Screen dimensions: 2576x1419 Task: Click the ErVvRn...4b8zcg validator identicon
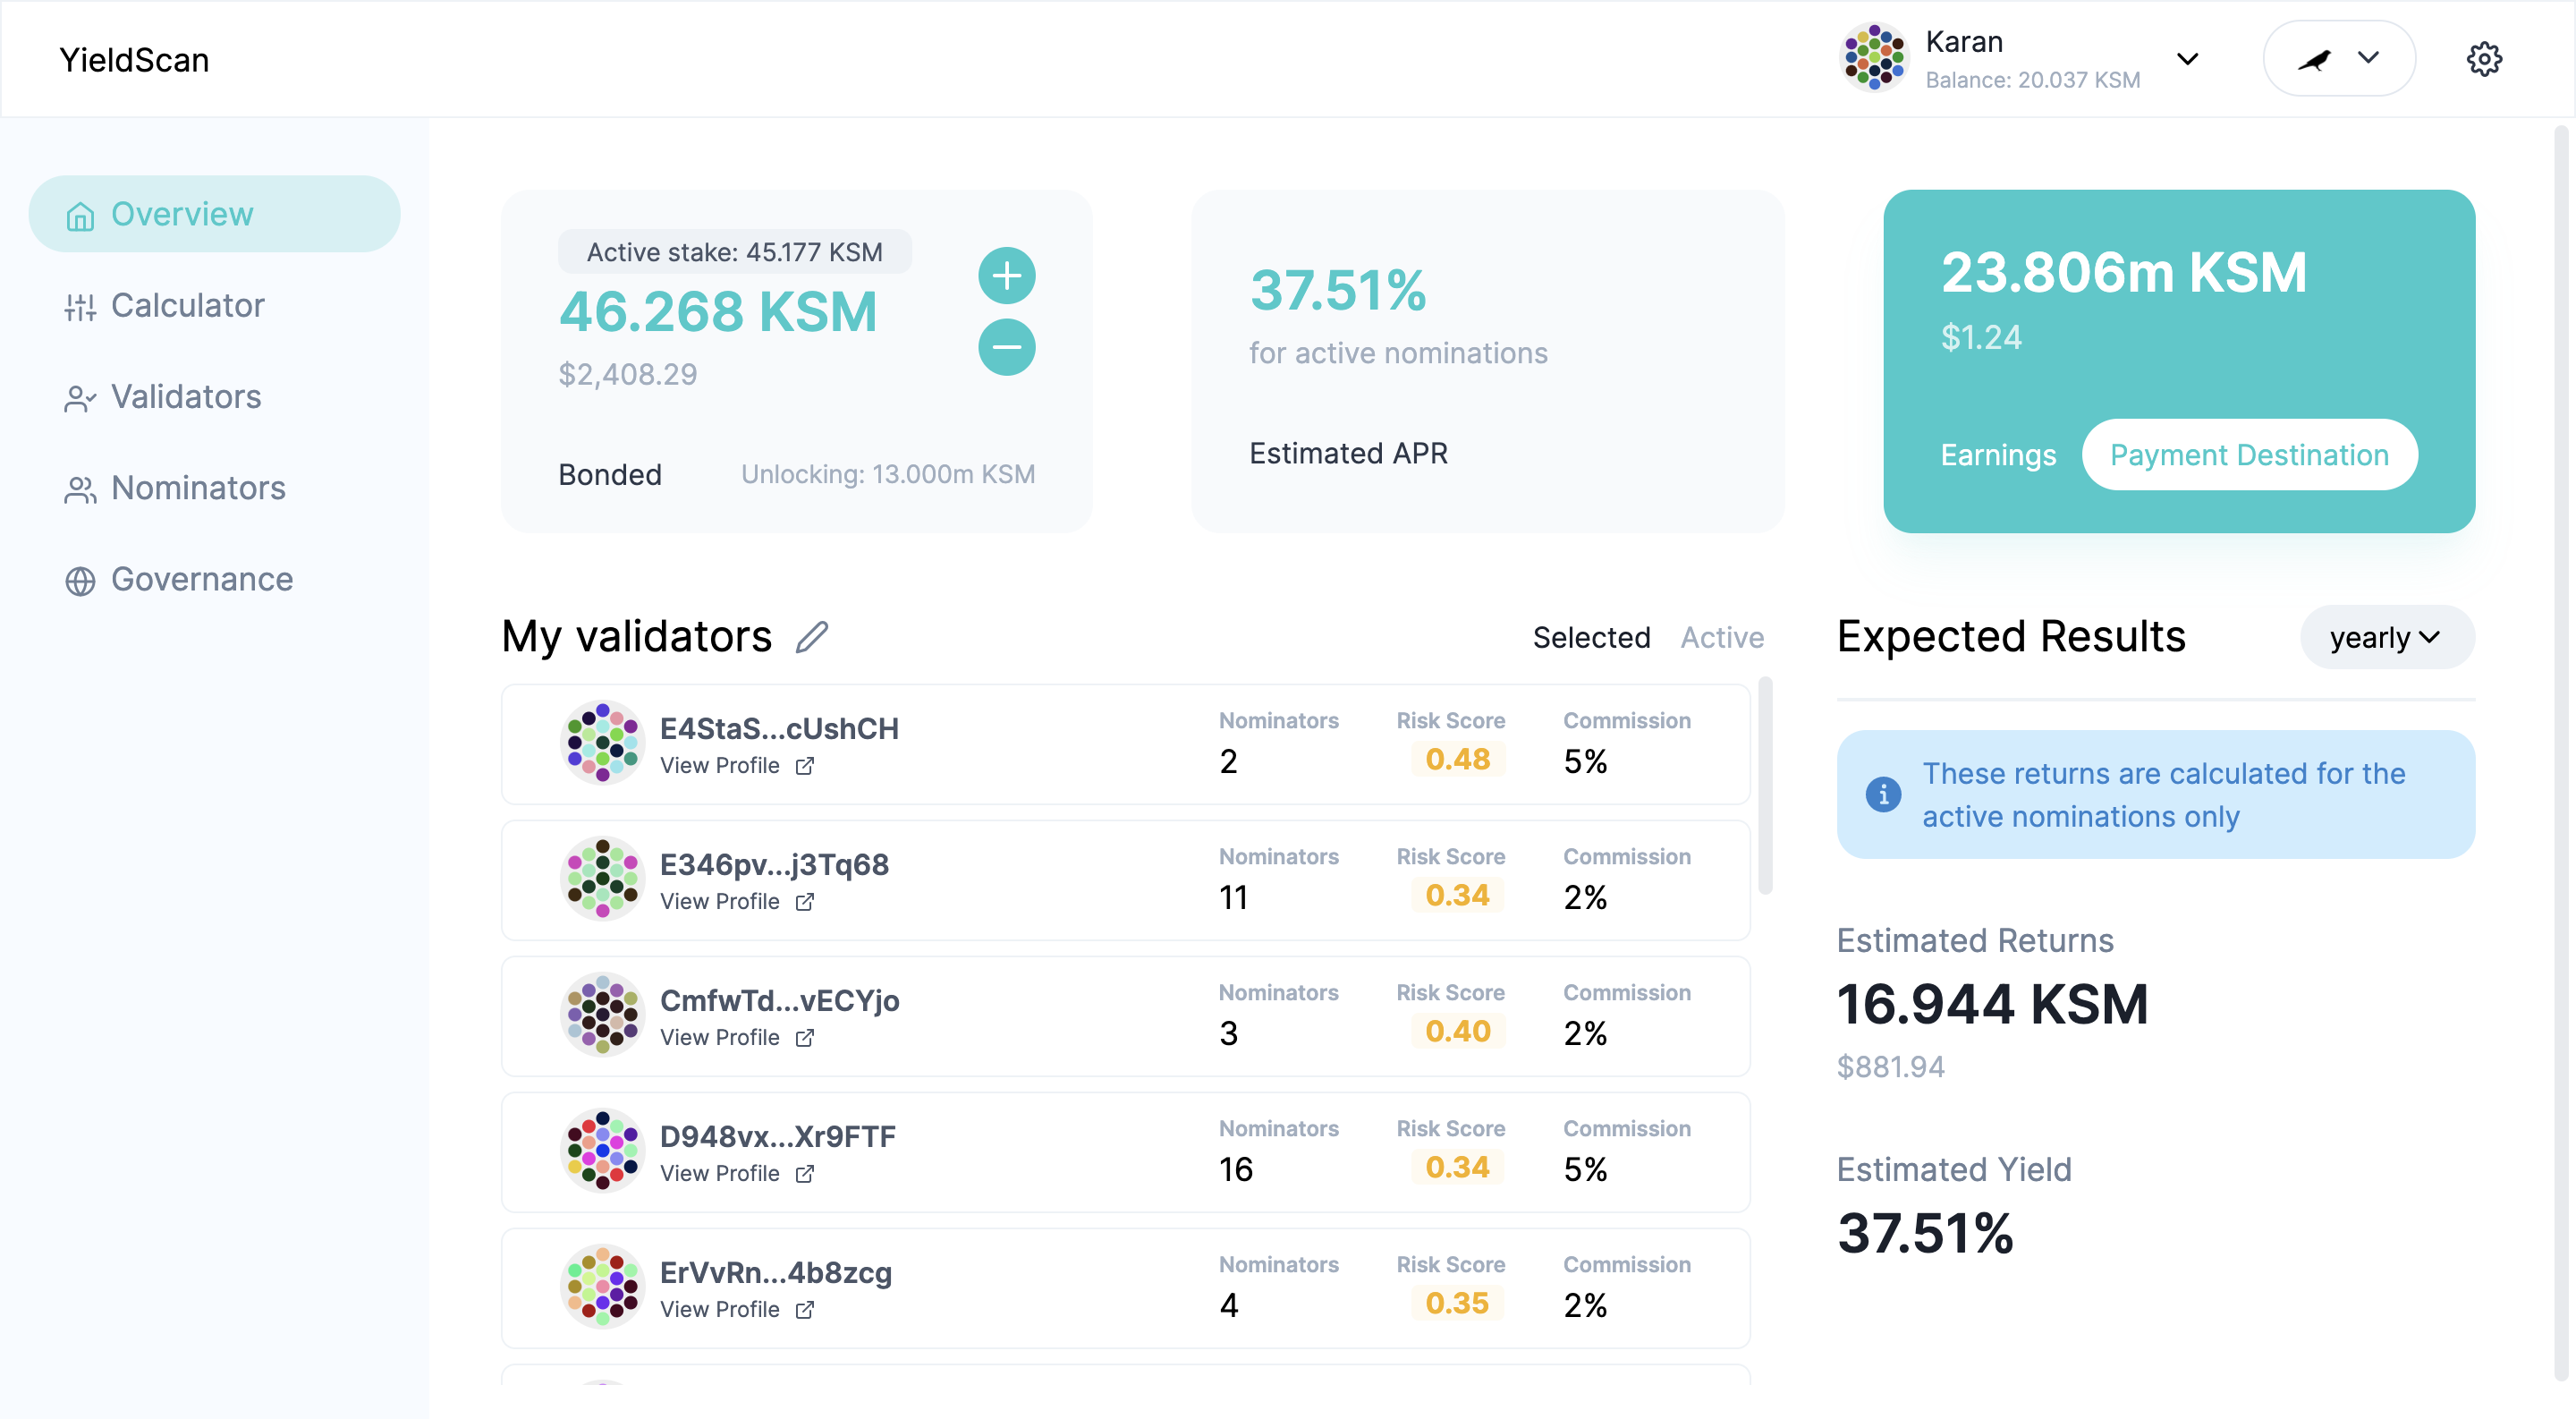pyautogui.click(x=602, y=1286)
